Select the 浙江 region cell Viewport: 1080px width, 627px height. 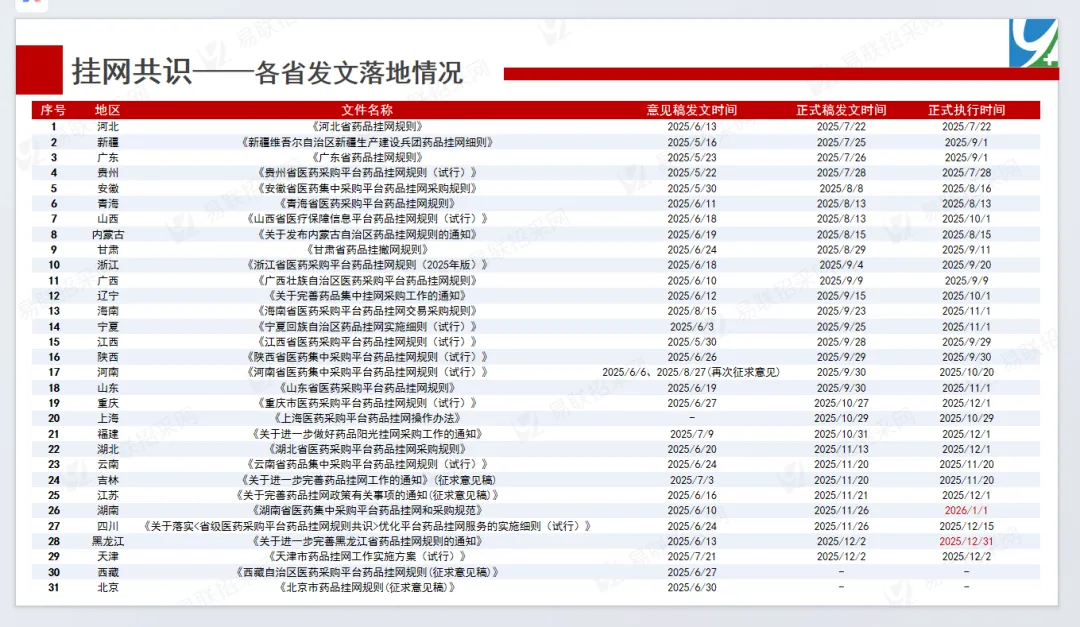tap(107, 265)
